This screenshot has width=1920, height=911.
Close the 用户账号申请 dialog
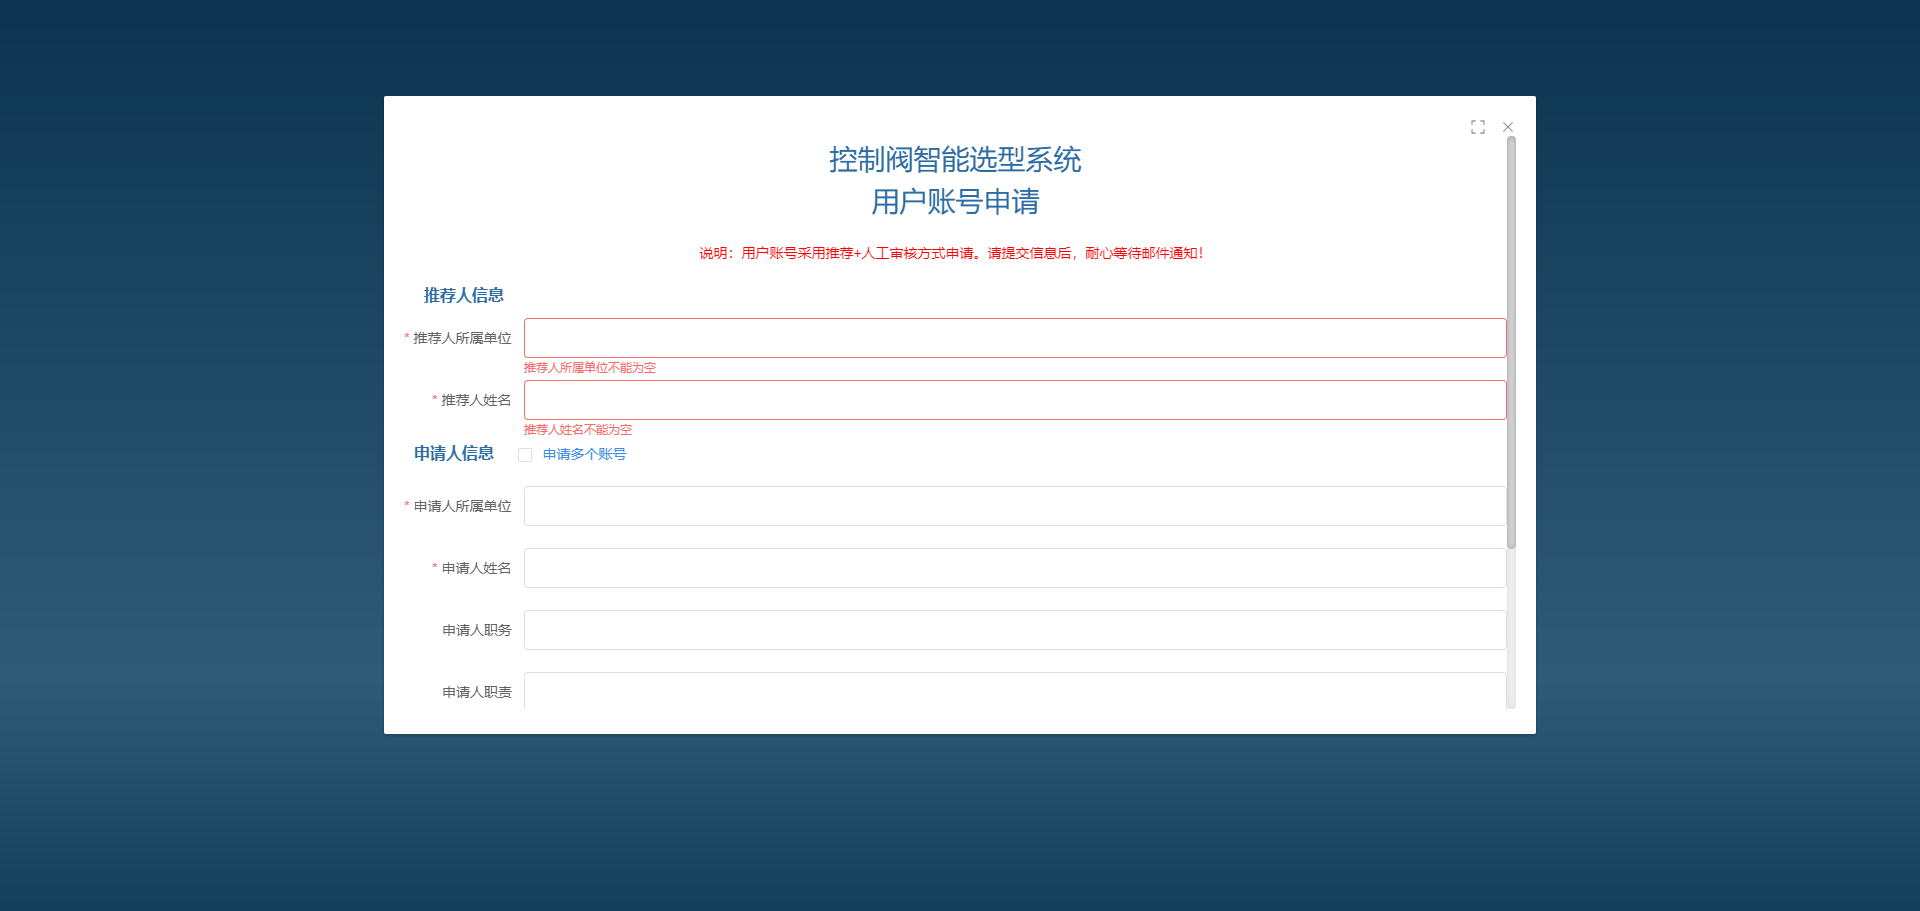click(x=1508, y=127)
